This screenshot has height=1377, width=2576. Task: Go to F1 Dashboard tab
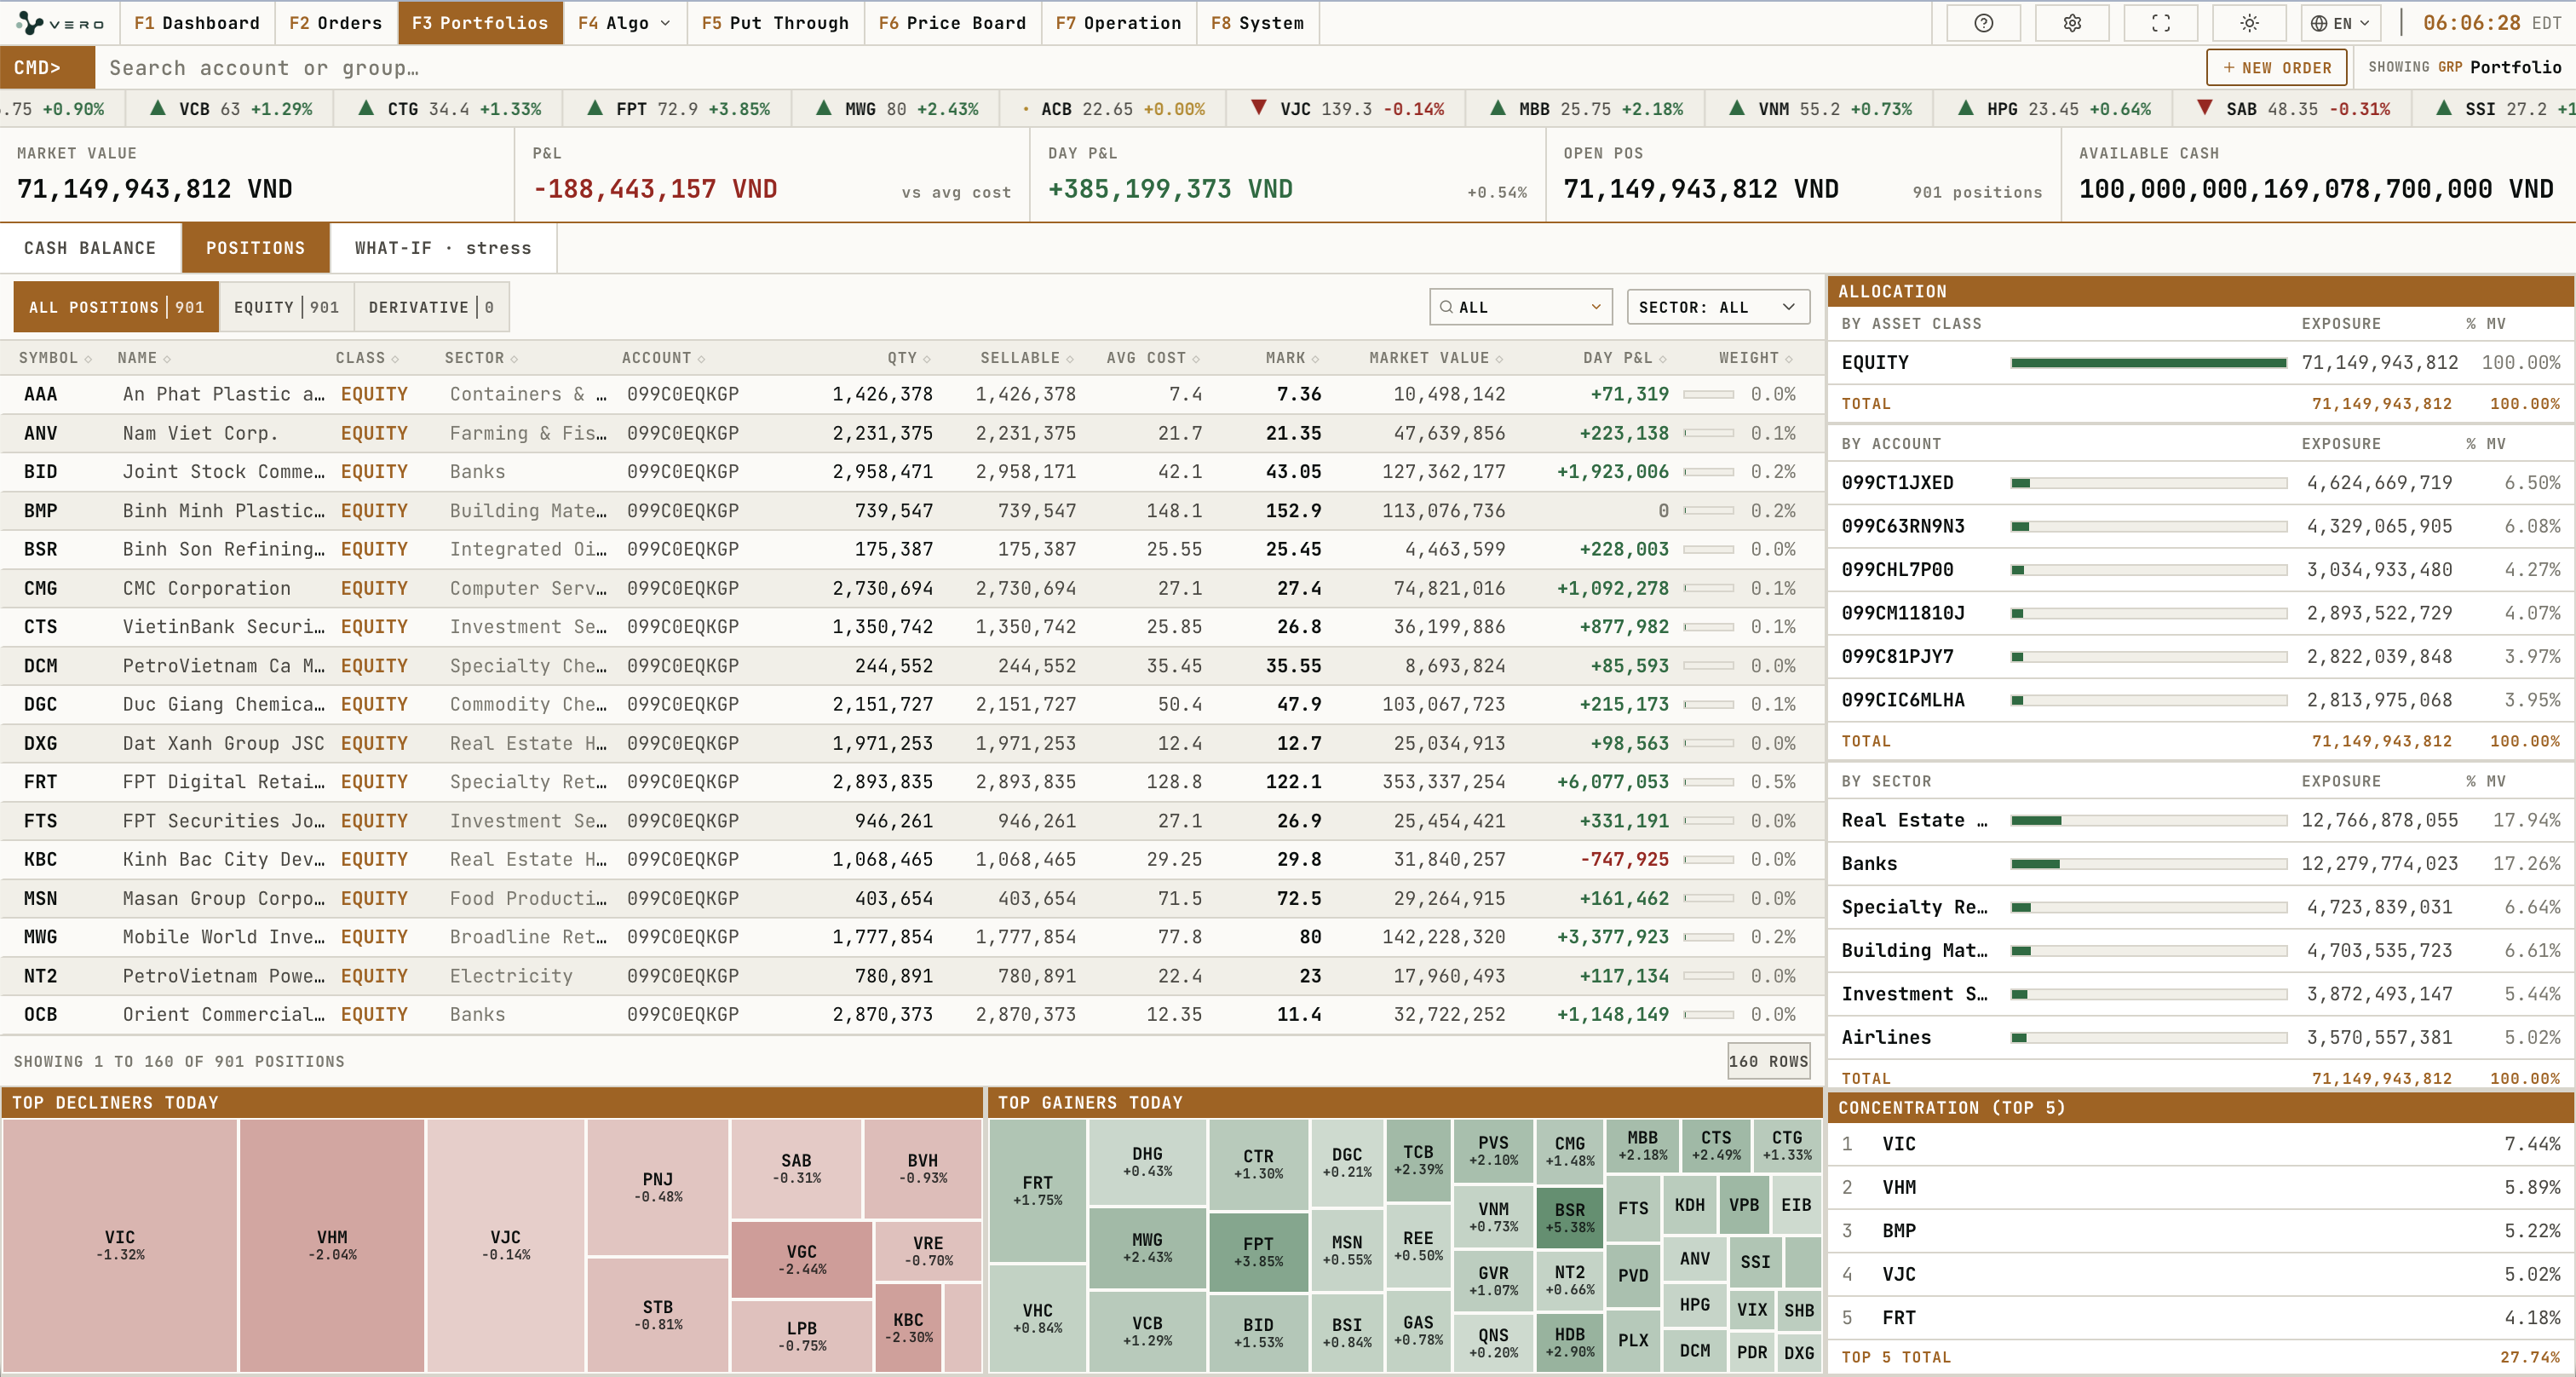(x=197, y=23)
